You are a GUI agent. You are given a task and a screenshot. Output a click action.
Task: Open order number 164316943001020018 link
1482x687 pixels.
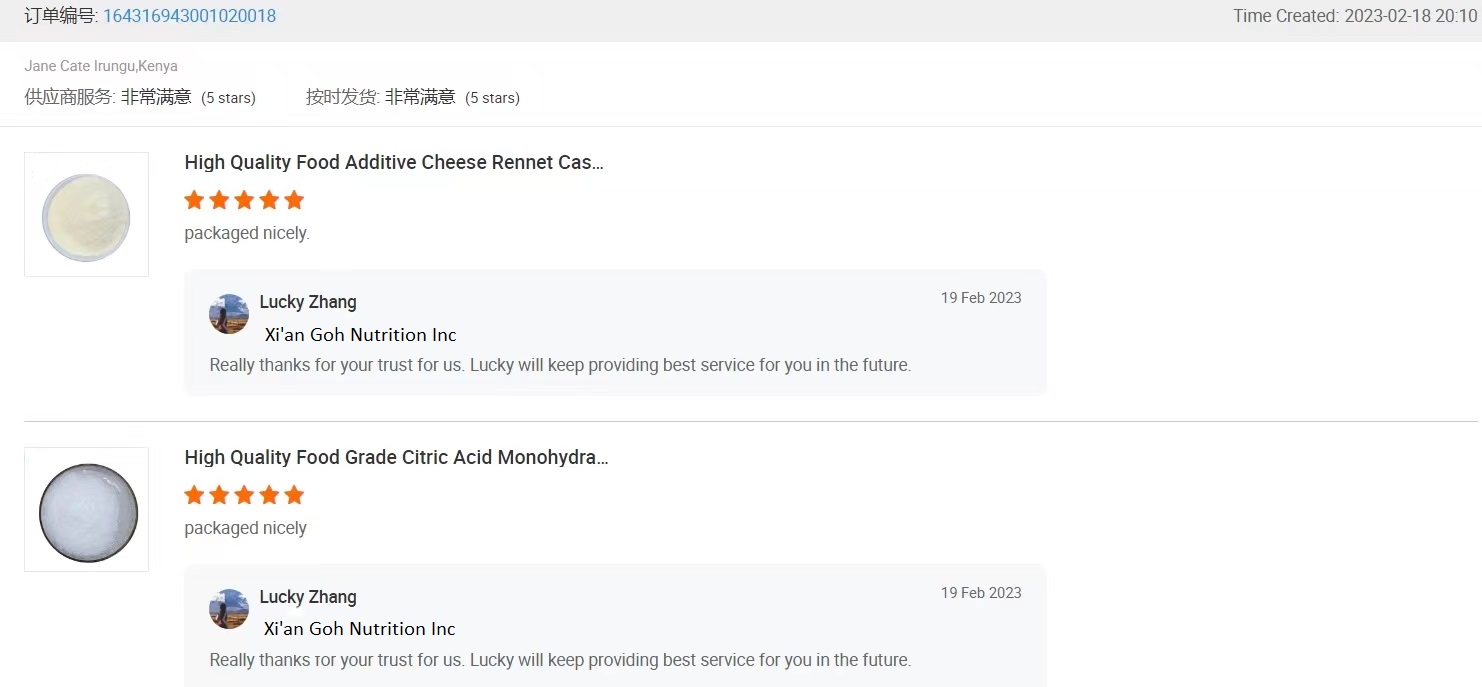[189, 16]
